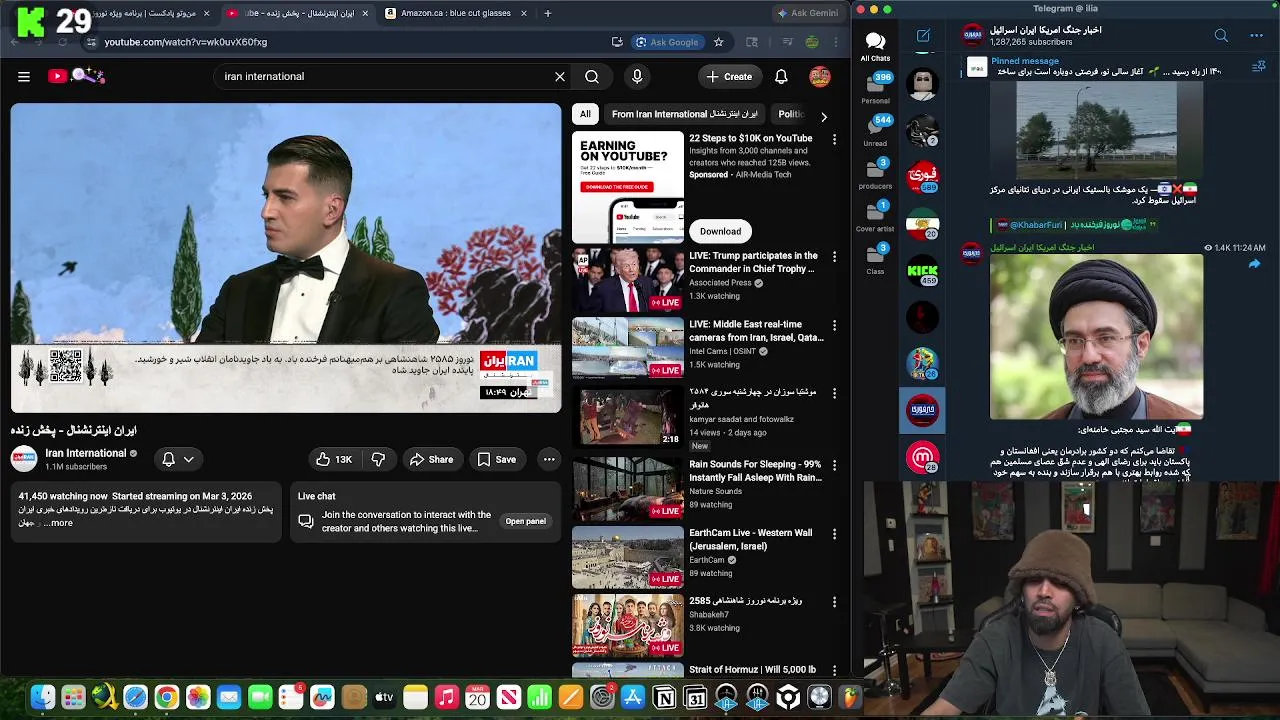Screen dimensions: 1280x720
Task: Close the Amazon.ca browser tab
Action: point(524,13)
